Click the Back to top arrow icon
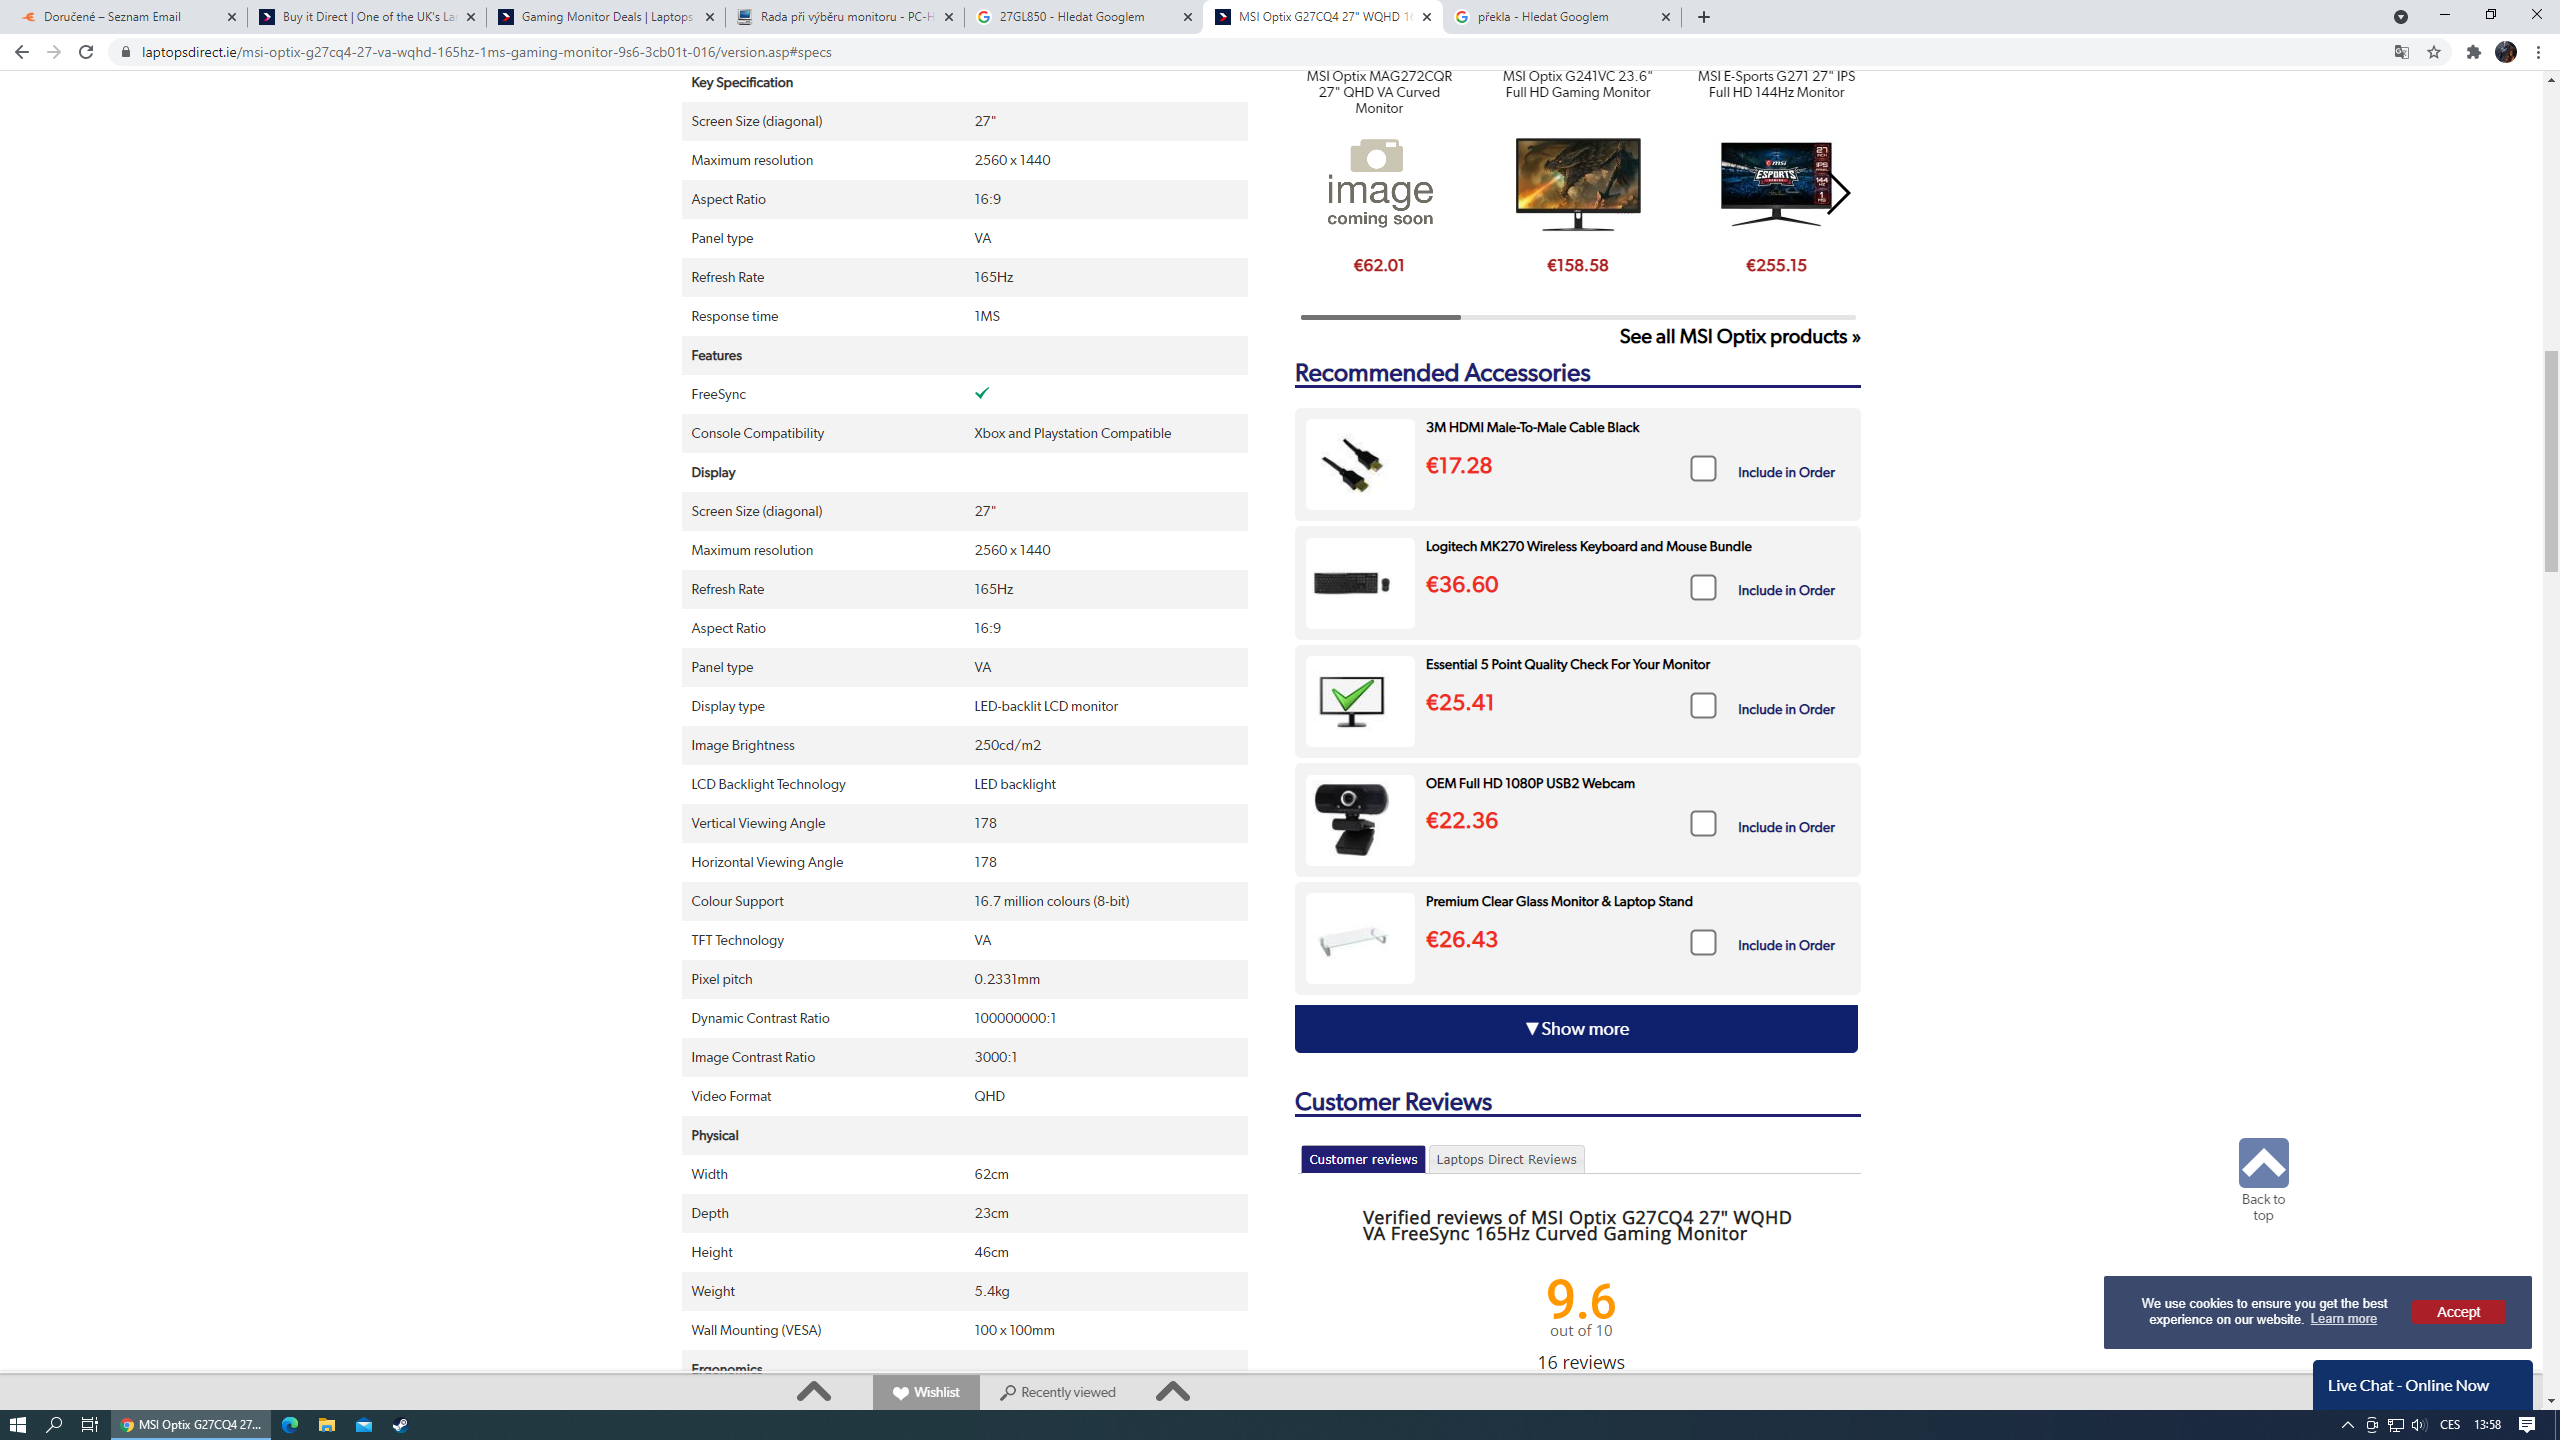This screenshot has height=1440, width=2560. coord(2263,1163)
